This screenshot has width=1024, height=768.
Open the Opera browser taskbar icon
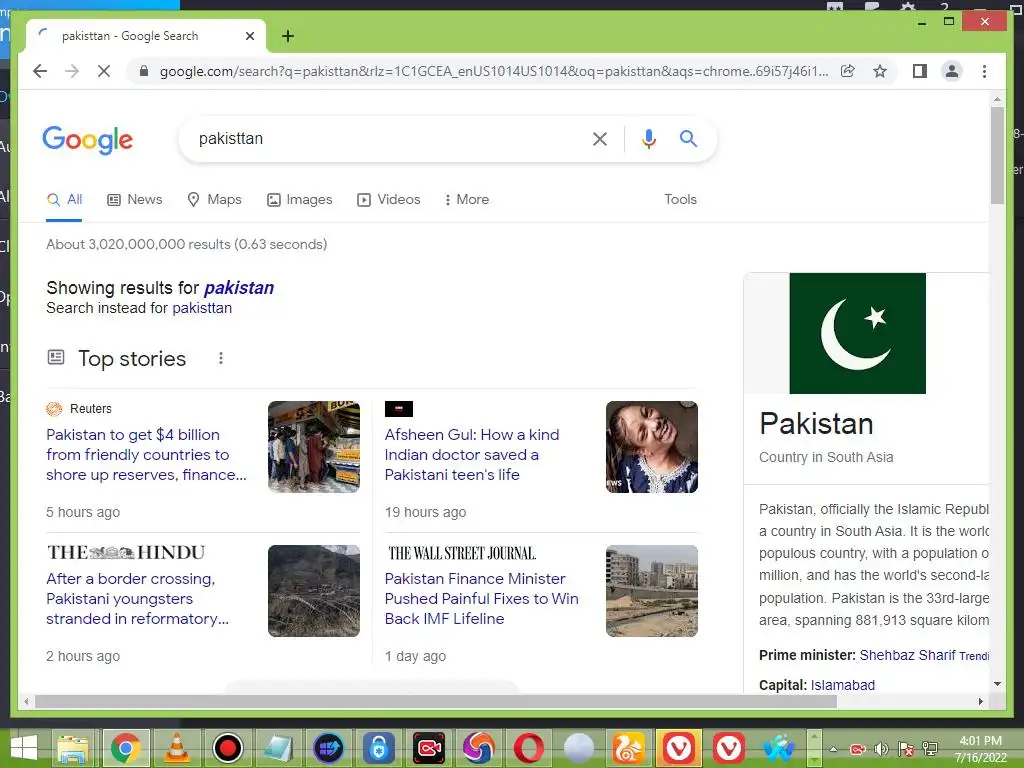click(x=528, y=748)
